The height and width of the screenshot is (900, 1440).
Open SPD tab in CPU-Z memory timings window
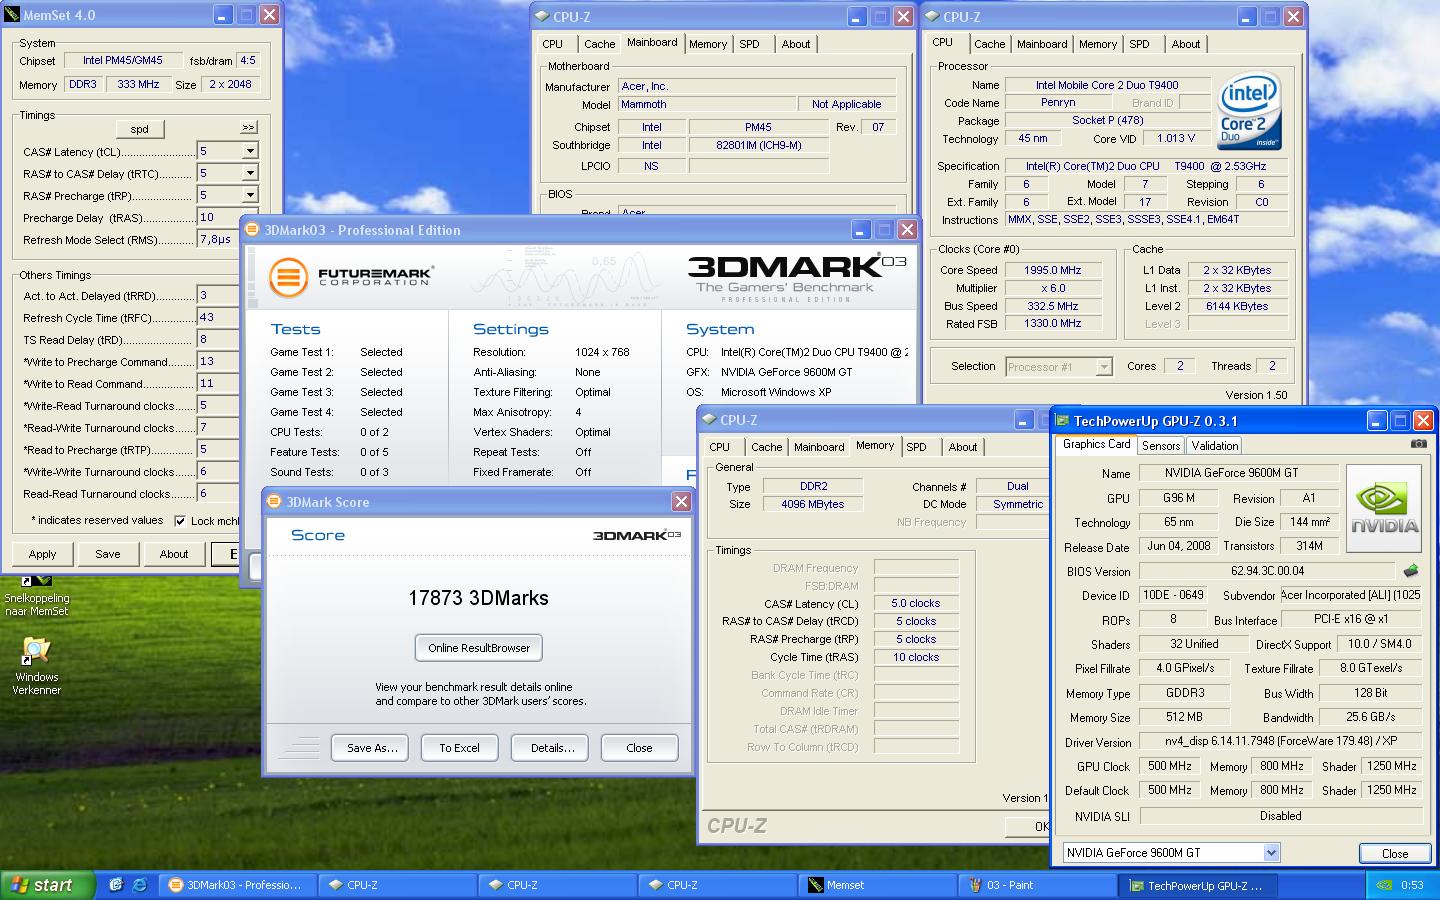pos(916,447)
